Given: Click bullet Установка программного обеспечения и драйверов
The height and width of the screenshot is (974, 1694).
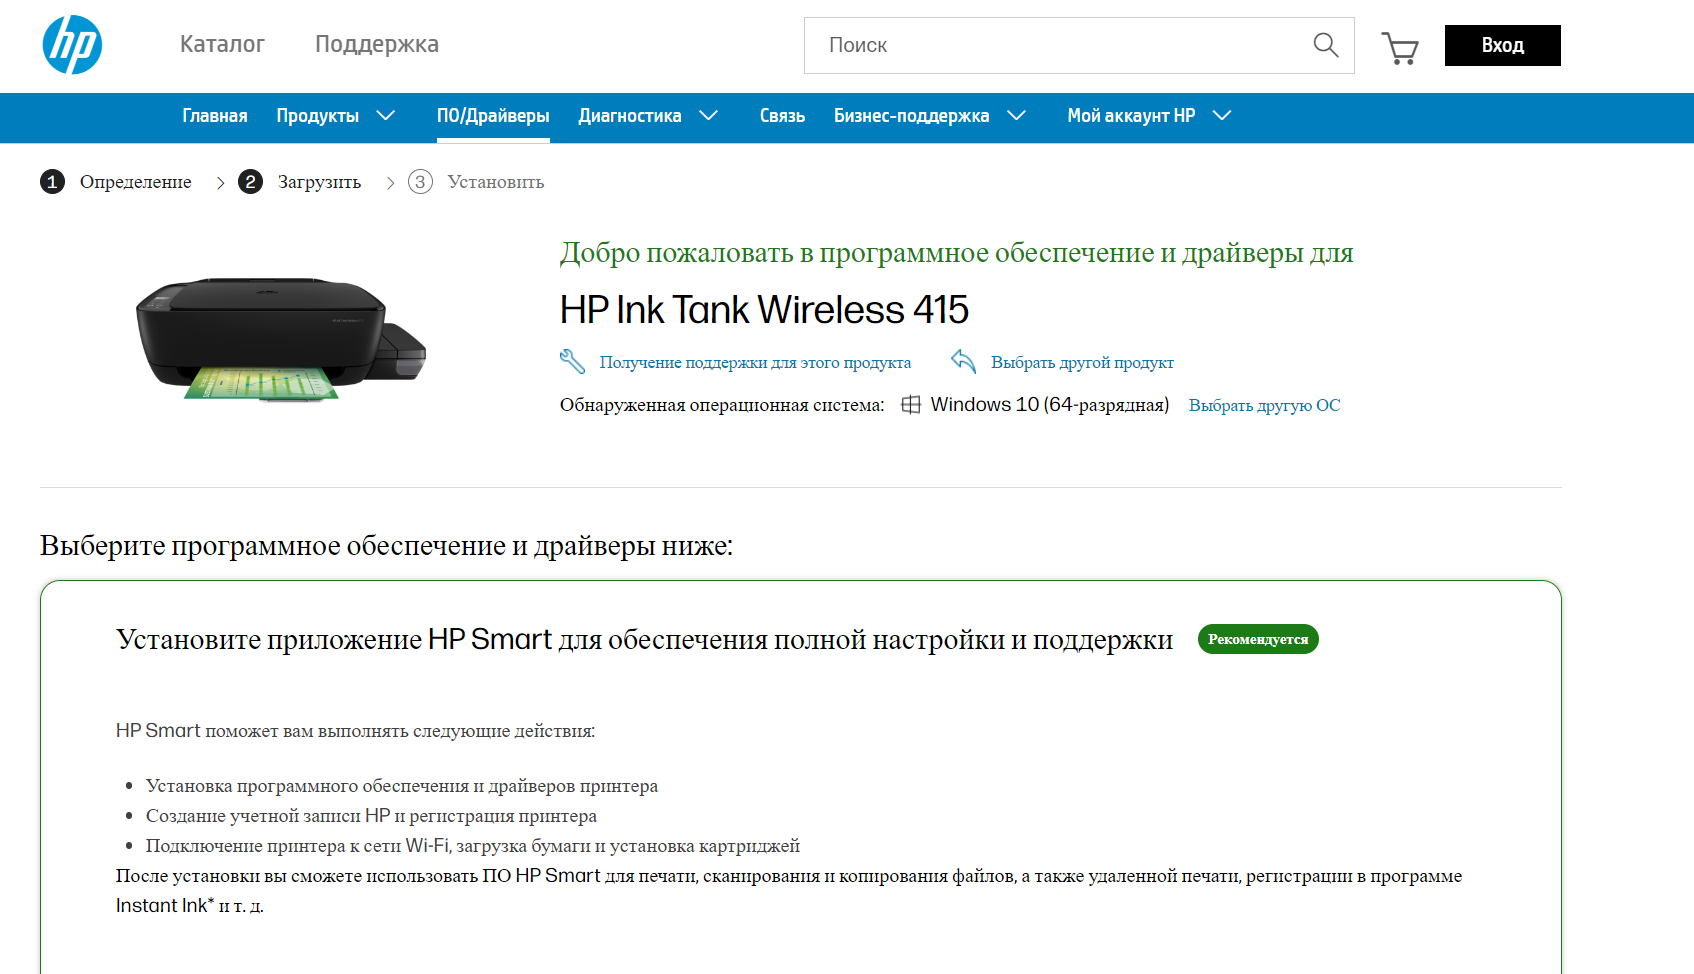Looking at the screenshot, I should point(402,786).
